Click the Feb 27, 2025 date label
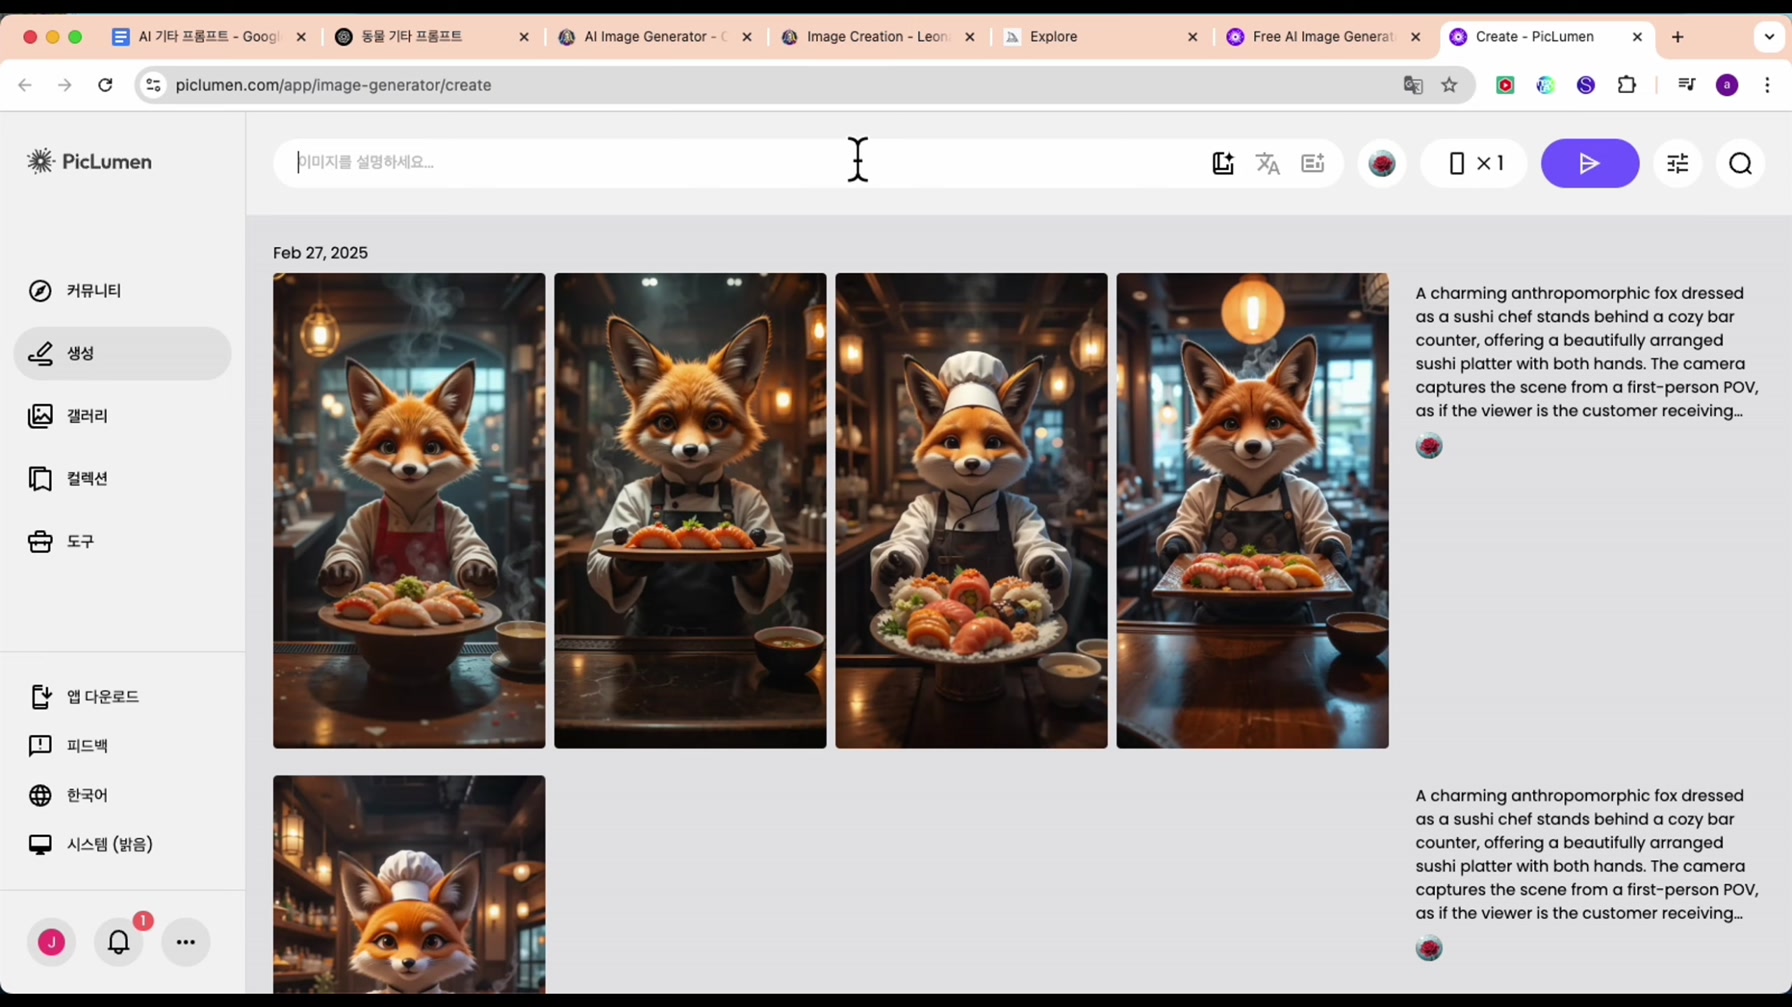Screen dimensions: 1792x1007 click(x=320, y=253)
